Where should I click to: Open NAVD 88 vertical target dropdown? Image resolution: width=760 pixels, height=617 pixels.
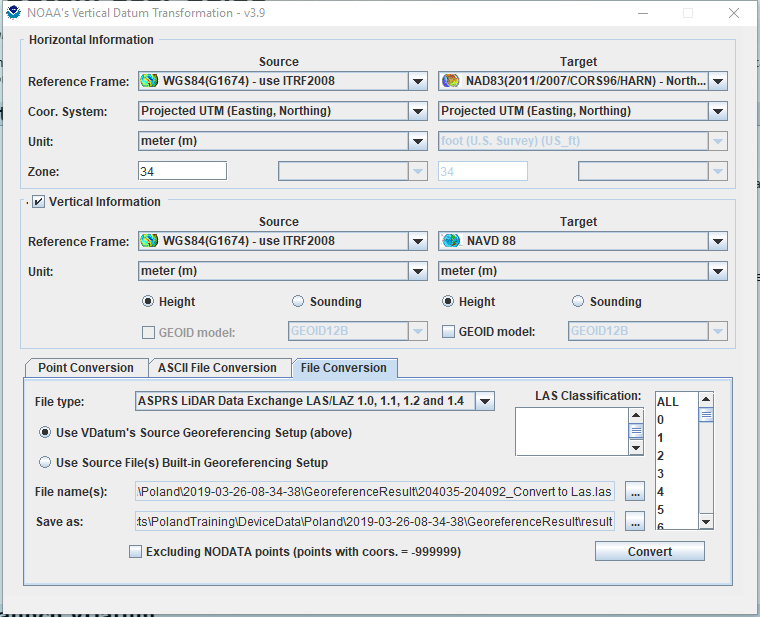(x=718, y=241)
